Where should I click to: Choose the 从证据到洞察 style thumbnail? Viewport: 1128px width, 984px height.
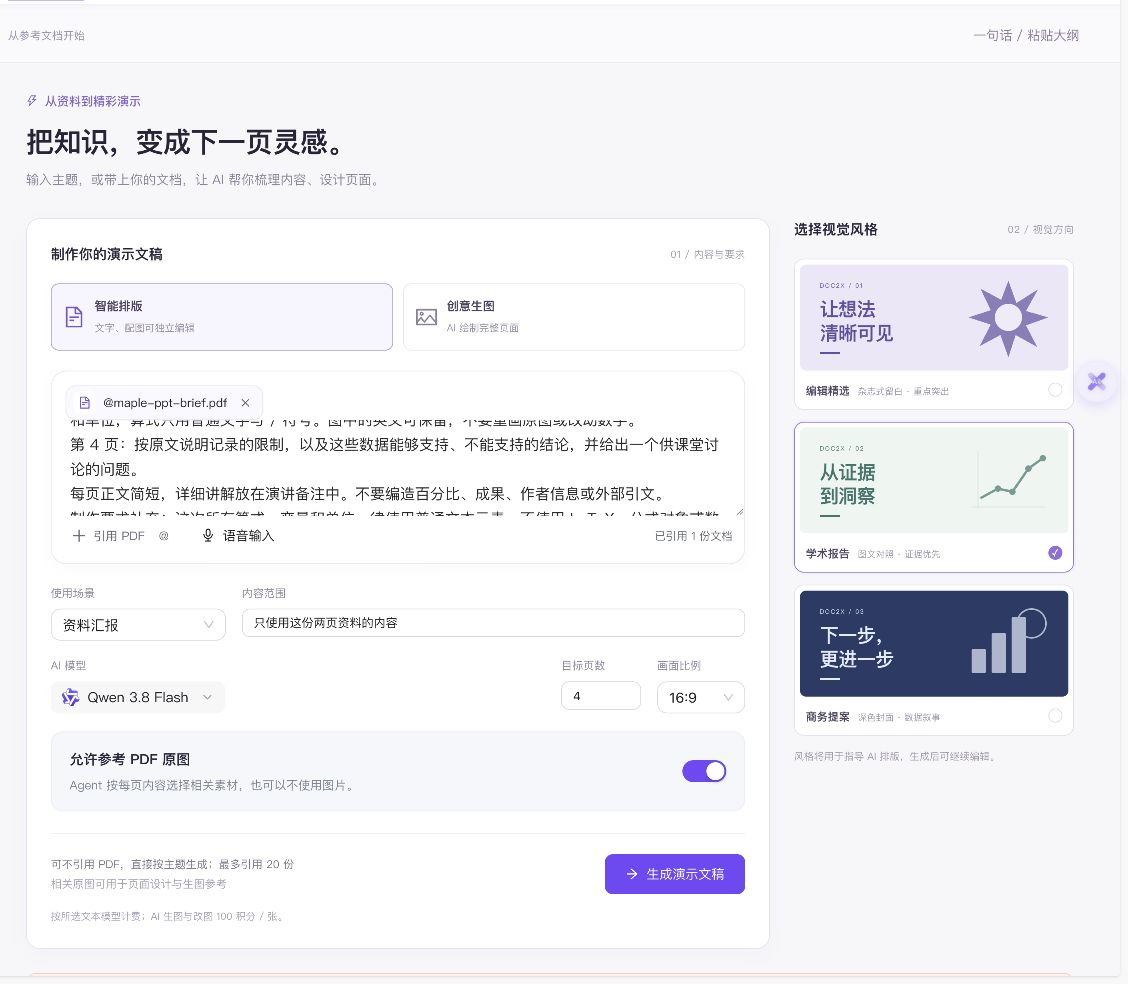934,480
